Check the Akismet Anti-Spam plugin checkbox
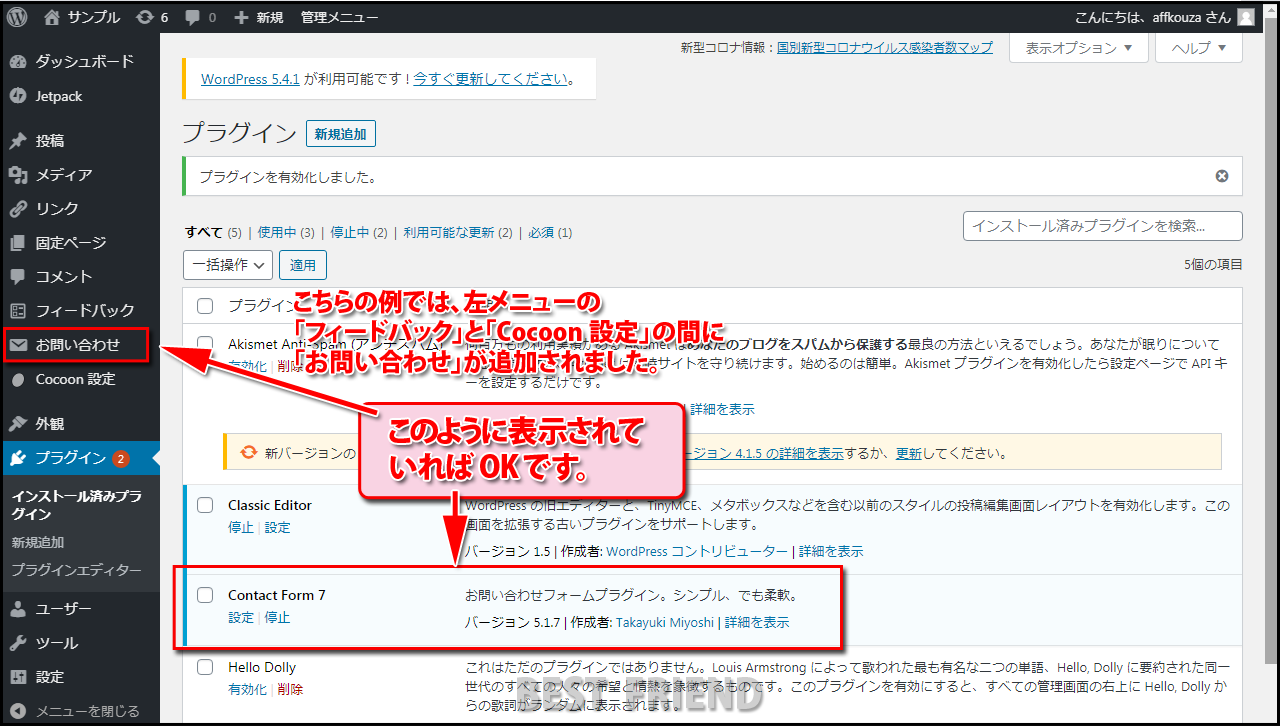 tap(205, 343)
